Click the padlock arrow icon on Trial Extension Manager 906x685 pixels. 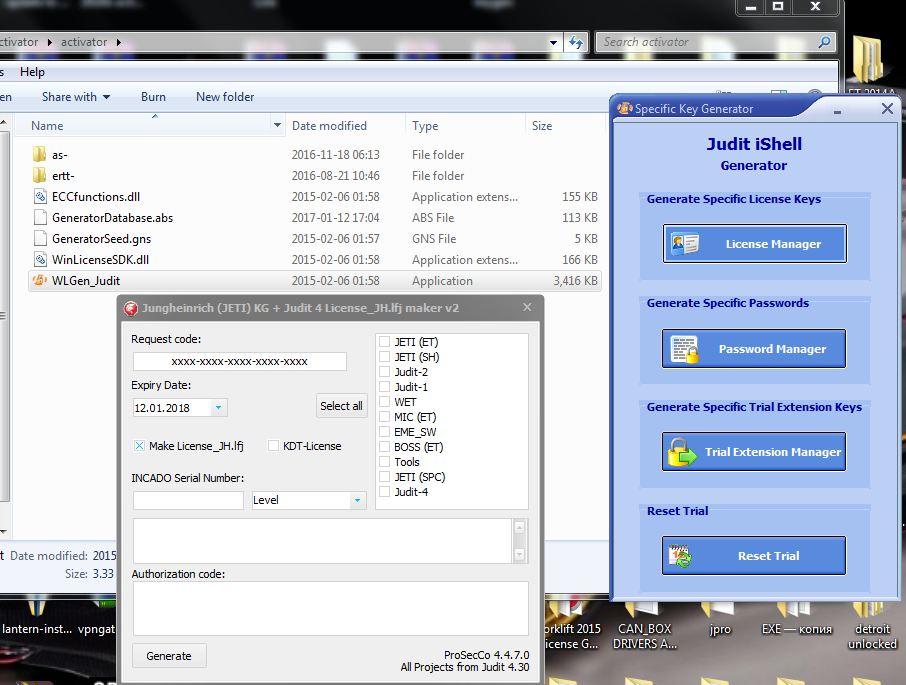pyautogui.click(x=682, y=452)
